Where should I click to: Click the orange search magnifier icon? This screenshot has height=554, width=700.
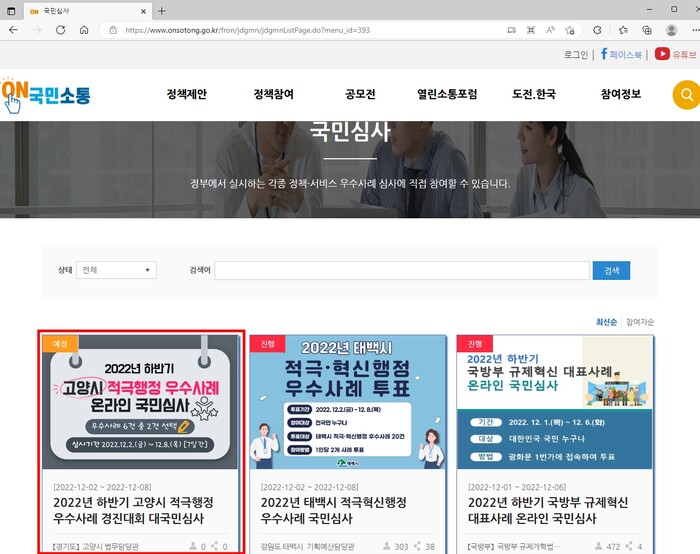pyautogui.click(x=686, y=96)
